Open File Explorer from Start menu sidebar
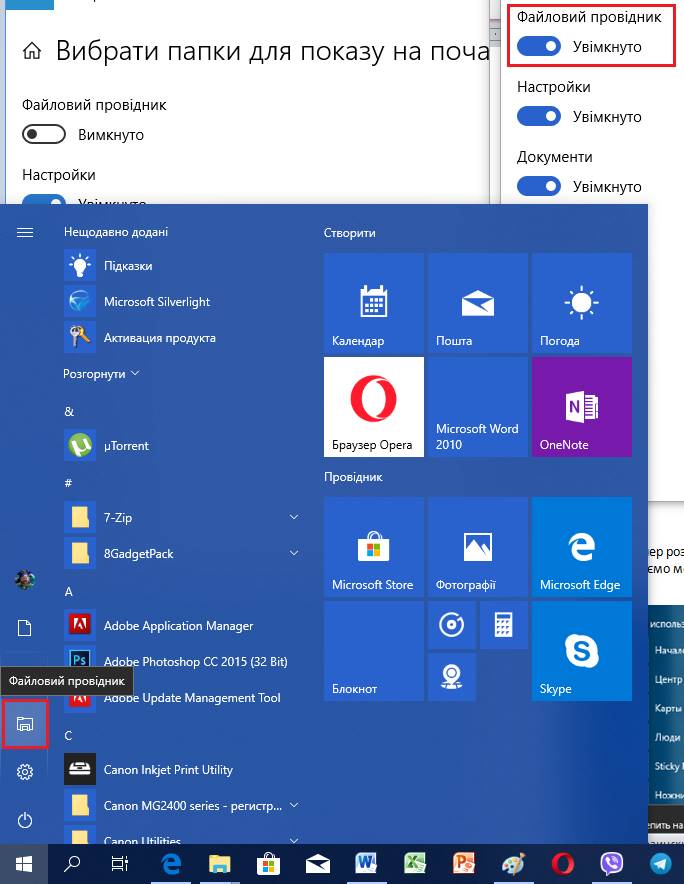This screenshot has width=684, height=884. pos(25,724)
